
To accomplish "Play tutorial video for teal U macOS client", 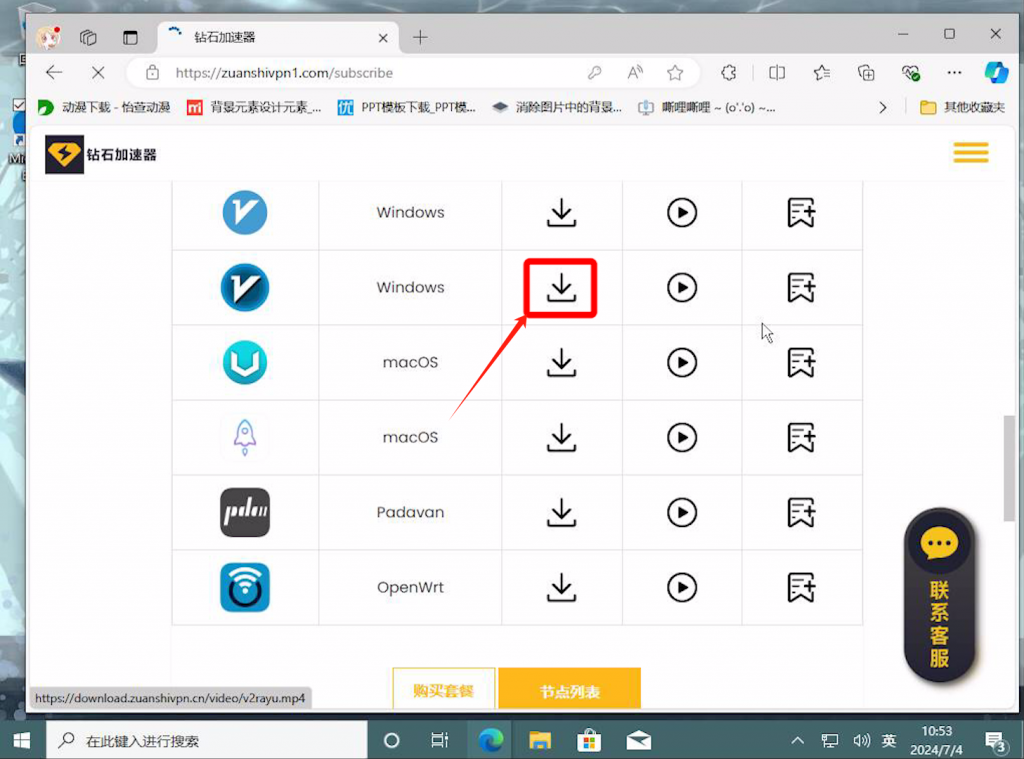I will (682, 363).
